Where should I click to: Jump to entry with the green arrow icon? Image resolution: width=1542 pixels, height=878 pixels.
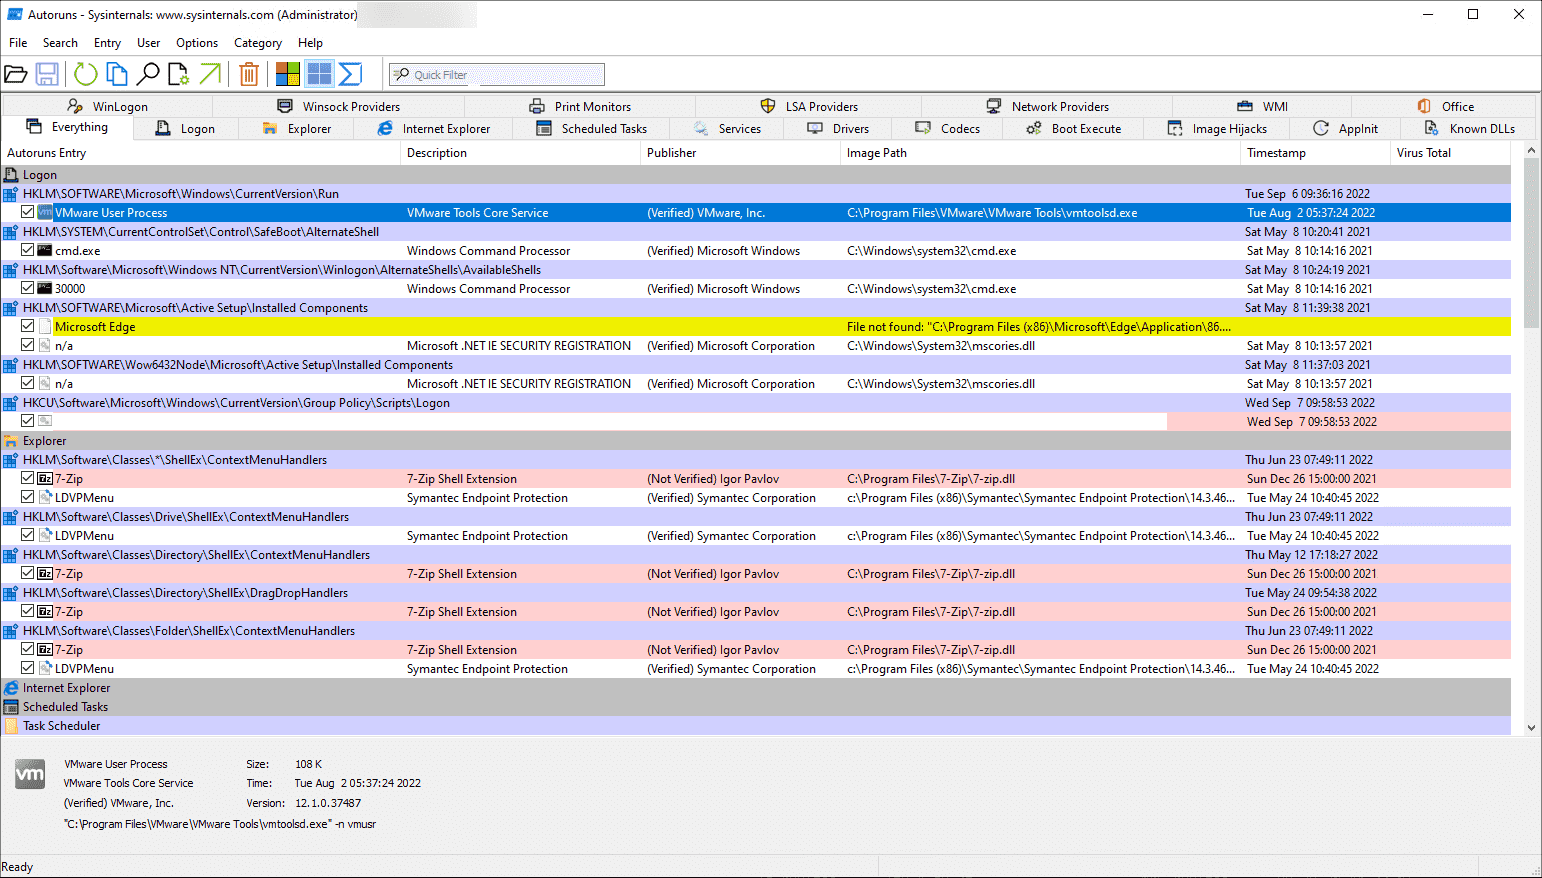pyautogui.click(x=210, y=73)
